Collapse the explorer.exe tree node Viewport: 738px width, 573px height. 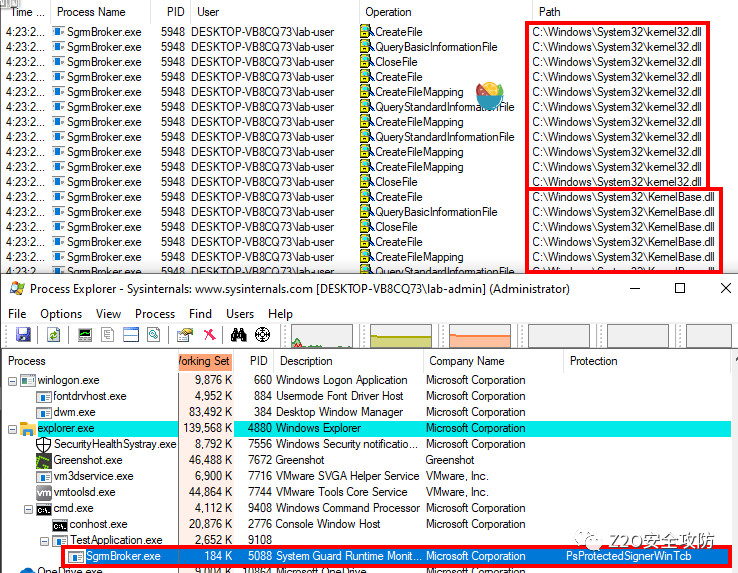pos(13,429)
